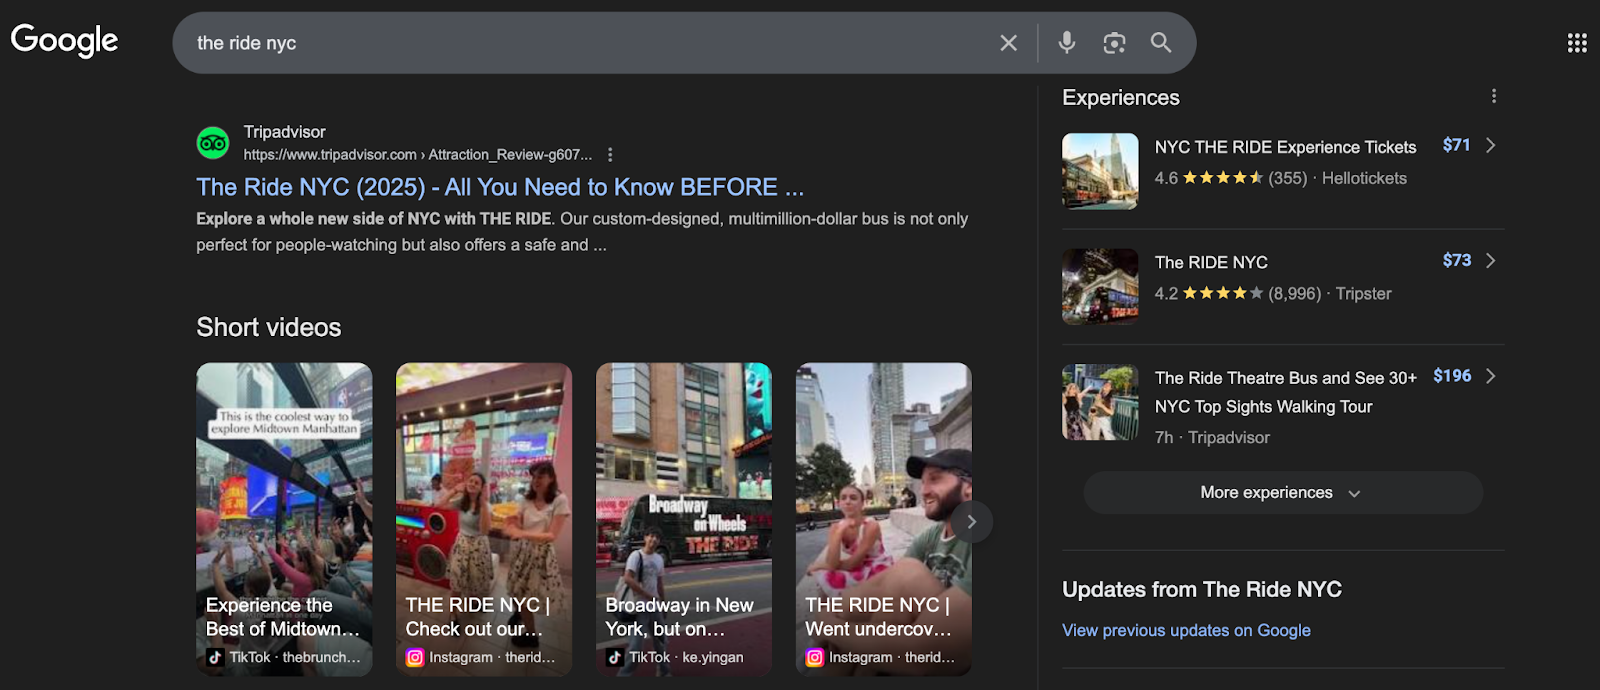Image resolution: width=1600 pixels, height=690 pixels.
Task: Click the Tripadvisor site name
Action: point(285,132)
